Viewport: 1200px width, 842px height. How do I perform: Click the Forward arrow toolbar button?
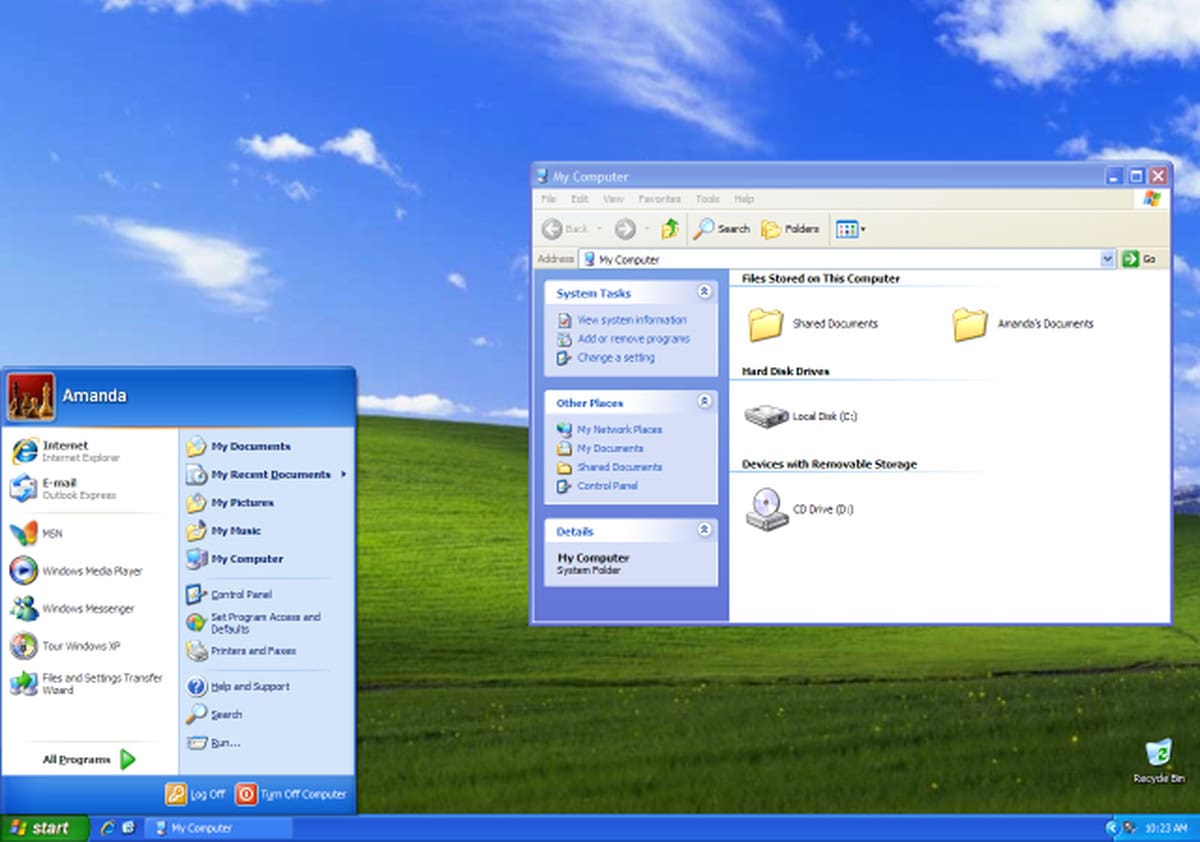coord(625,229)
